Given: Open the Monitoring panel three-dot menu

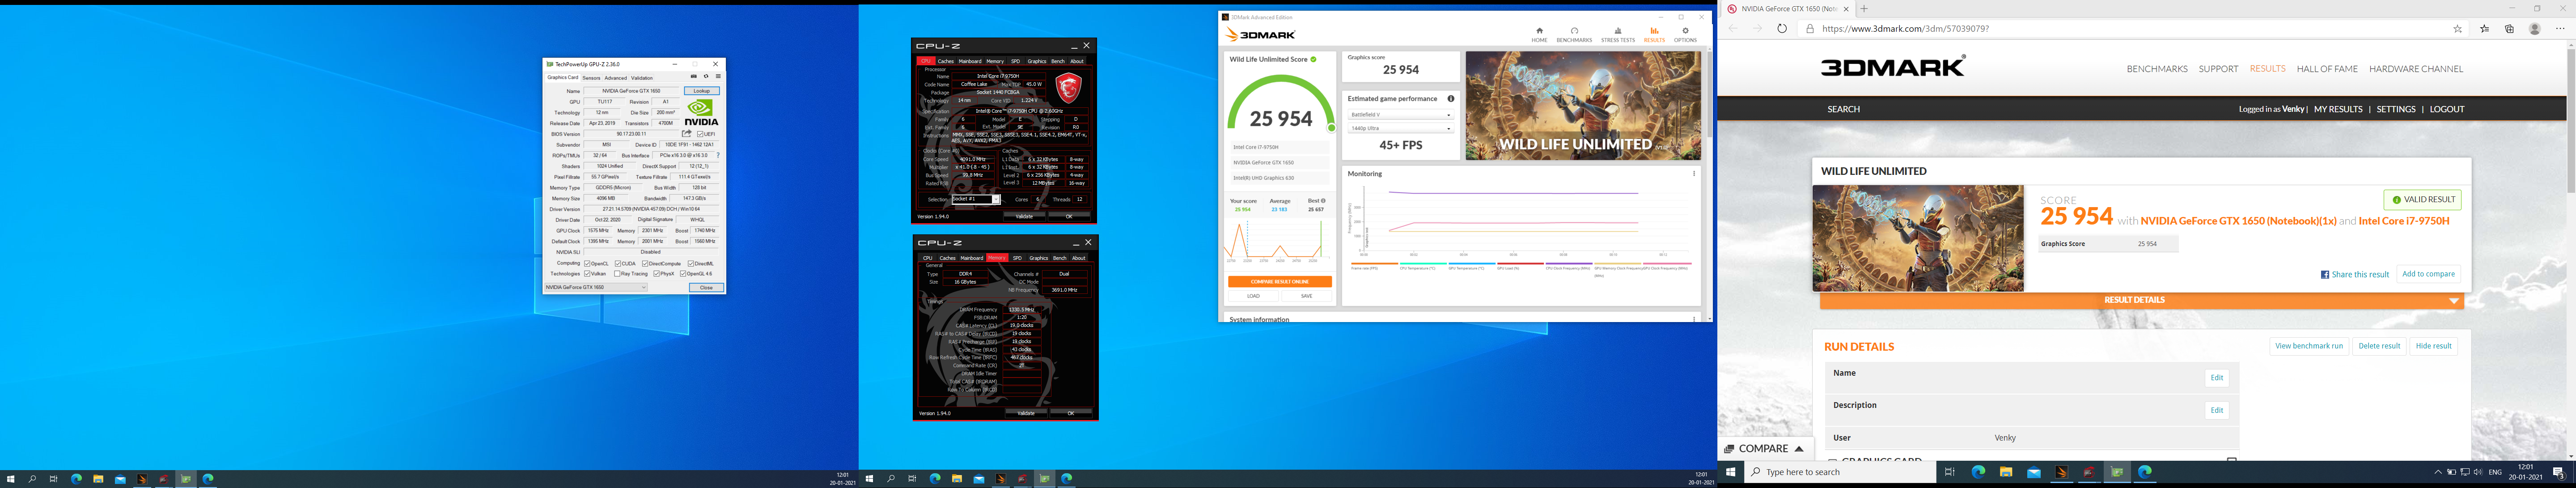Looking at the screenshot, I should tap(1694, 174).
